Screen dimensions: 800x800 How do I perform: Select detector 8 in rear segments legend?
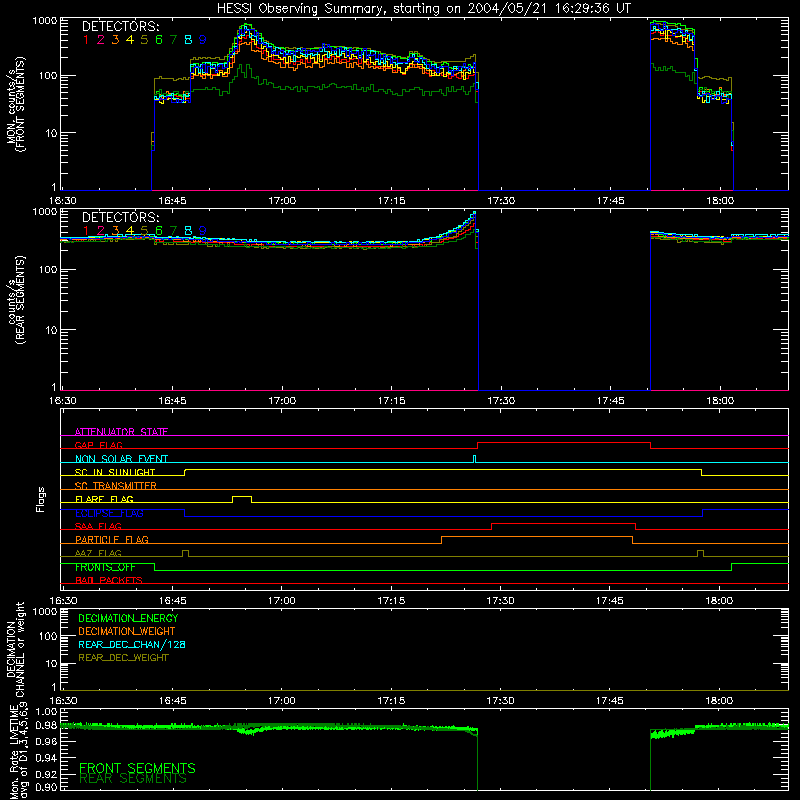pyautogui.click(x=188, y=231)
